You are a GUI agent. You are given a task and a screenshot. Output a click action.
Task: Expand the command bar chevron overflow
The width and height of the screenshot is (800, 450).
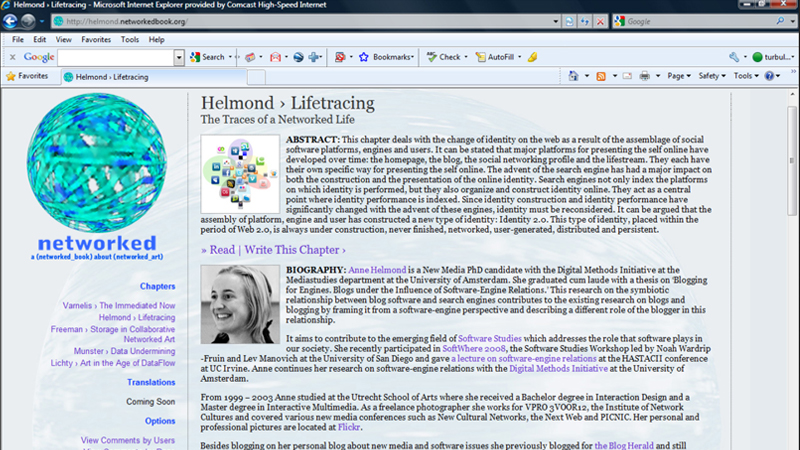pyautogui.click(x=793, y=72)
